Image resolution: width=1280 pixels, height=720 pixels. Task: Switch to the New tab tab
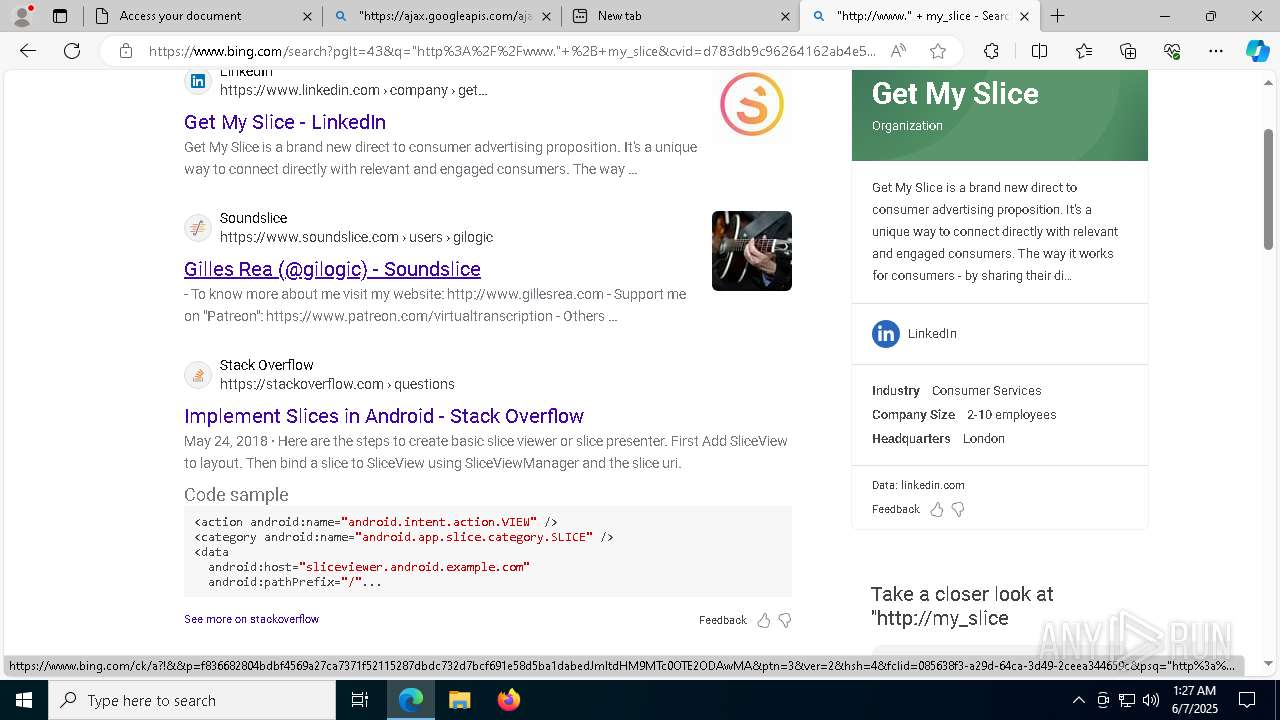click(x=680, y=16)
